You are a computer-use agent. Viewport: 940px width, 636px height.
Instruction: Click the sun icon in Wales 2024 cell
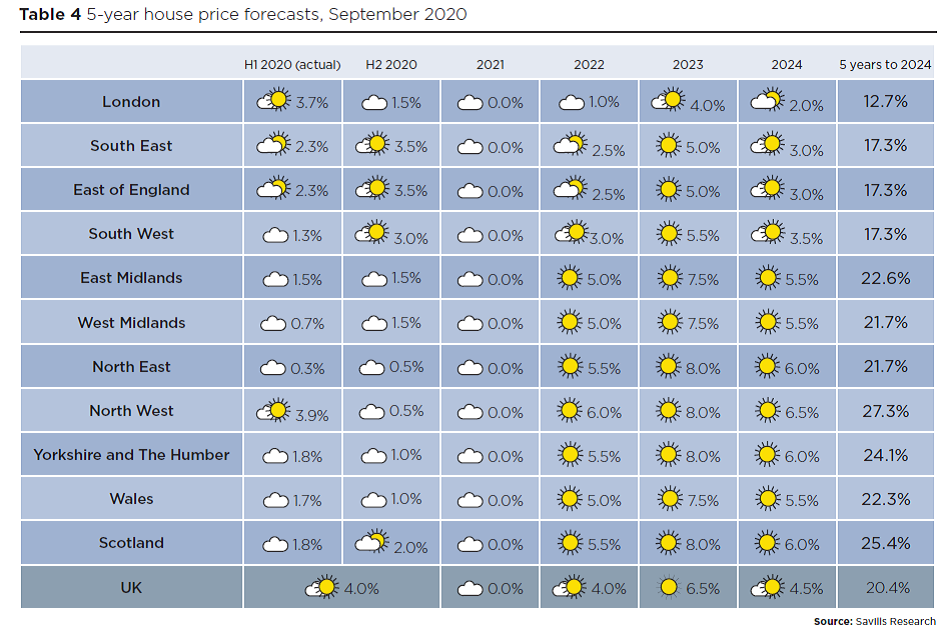767,499
